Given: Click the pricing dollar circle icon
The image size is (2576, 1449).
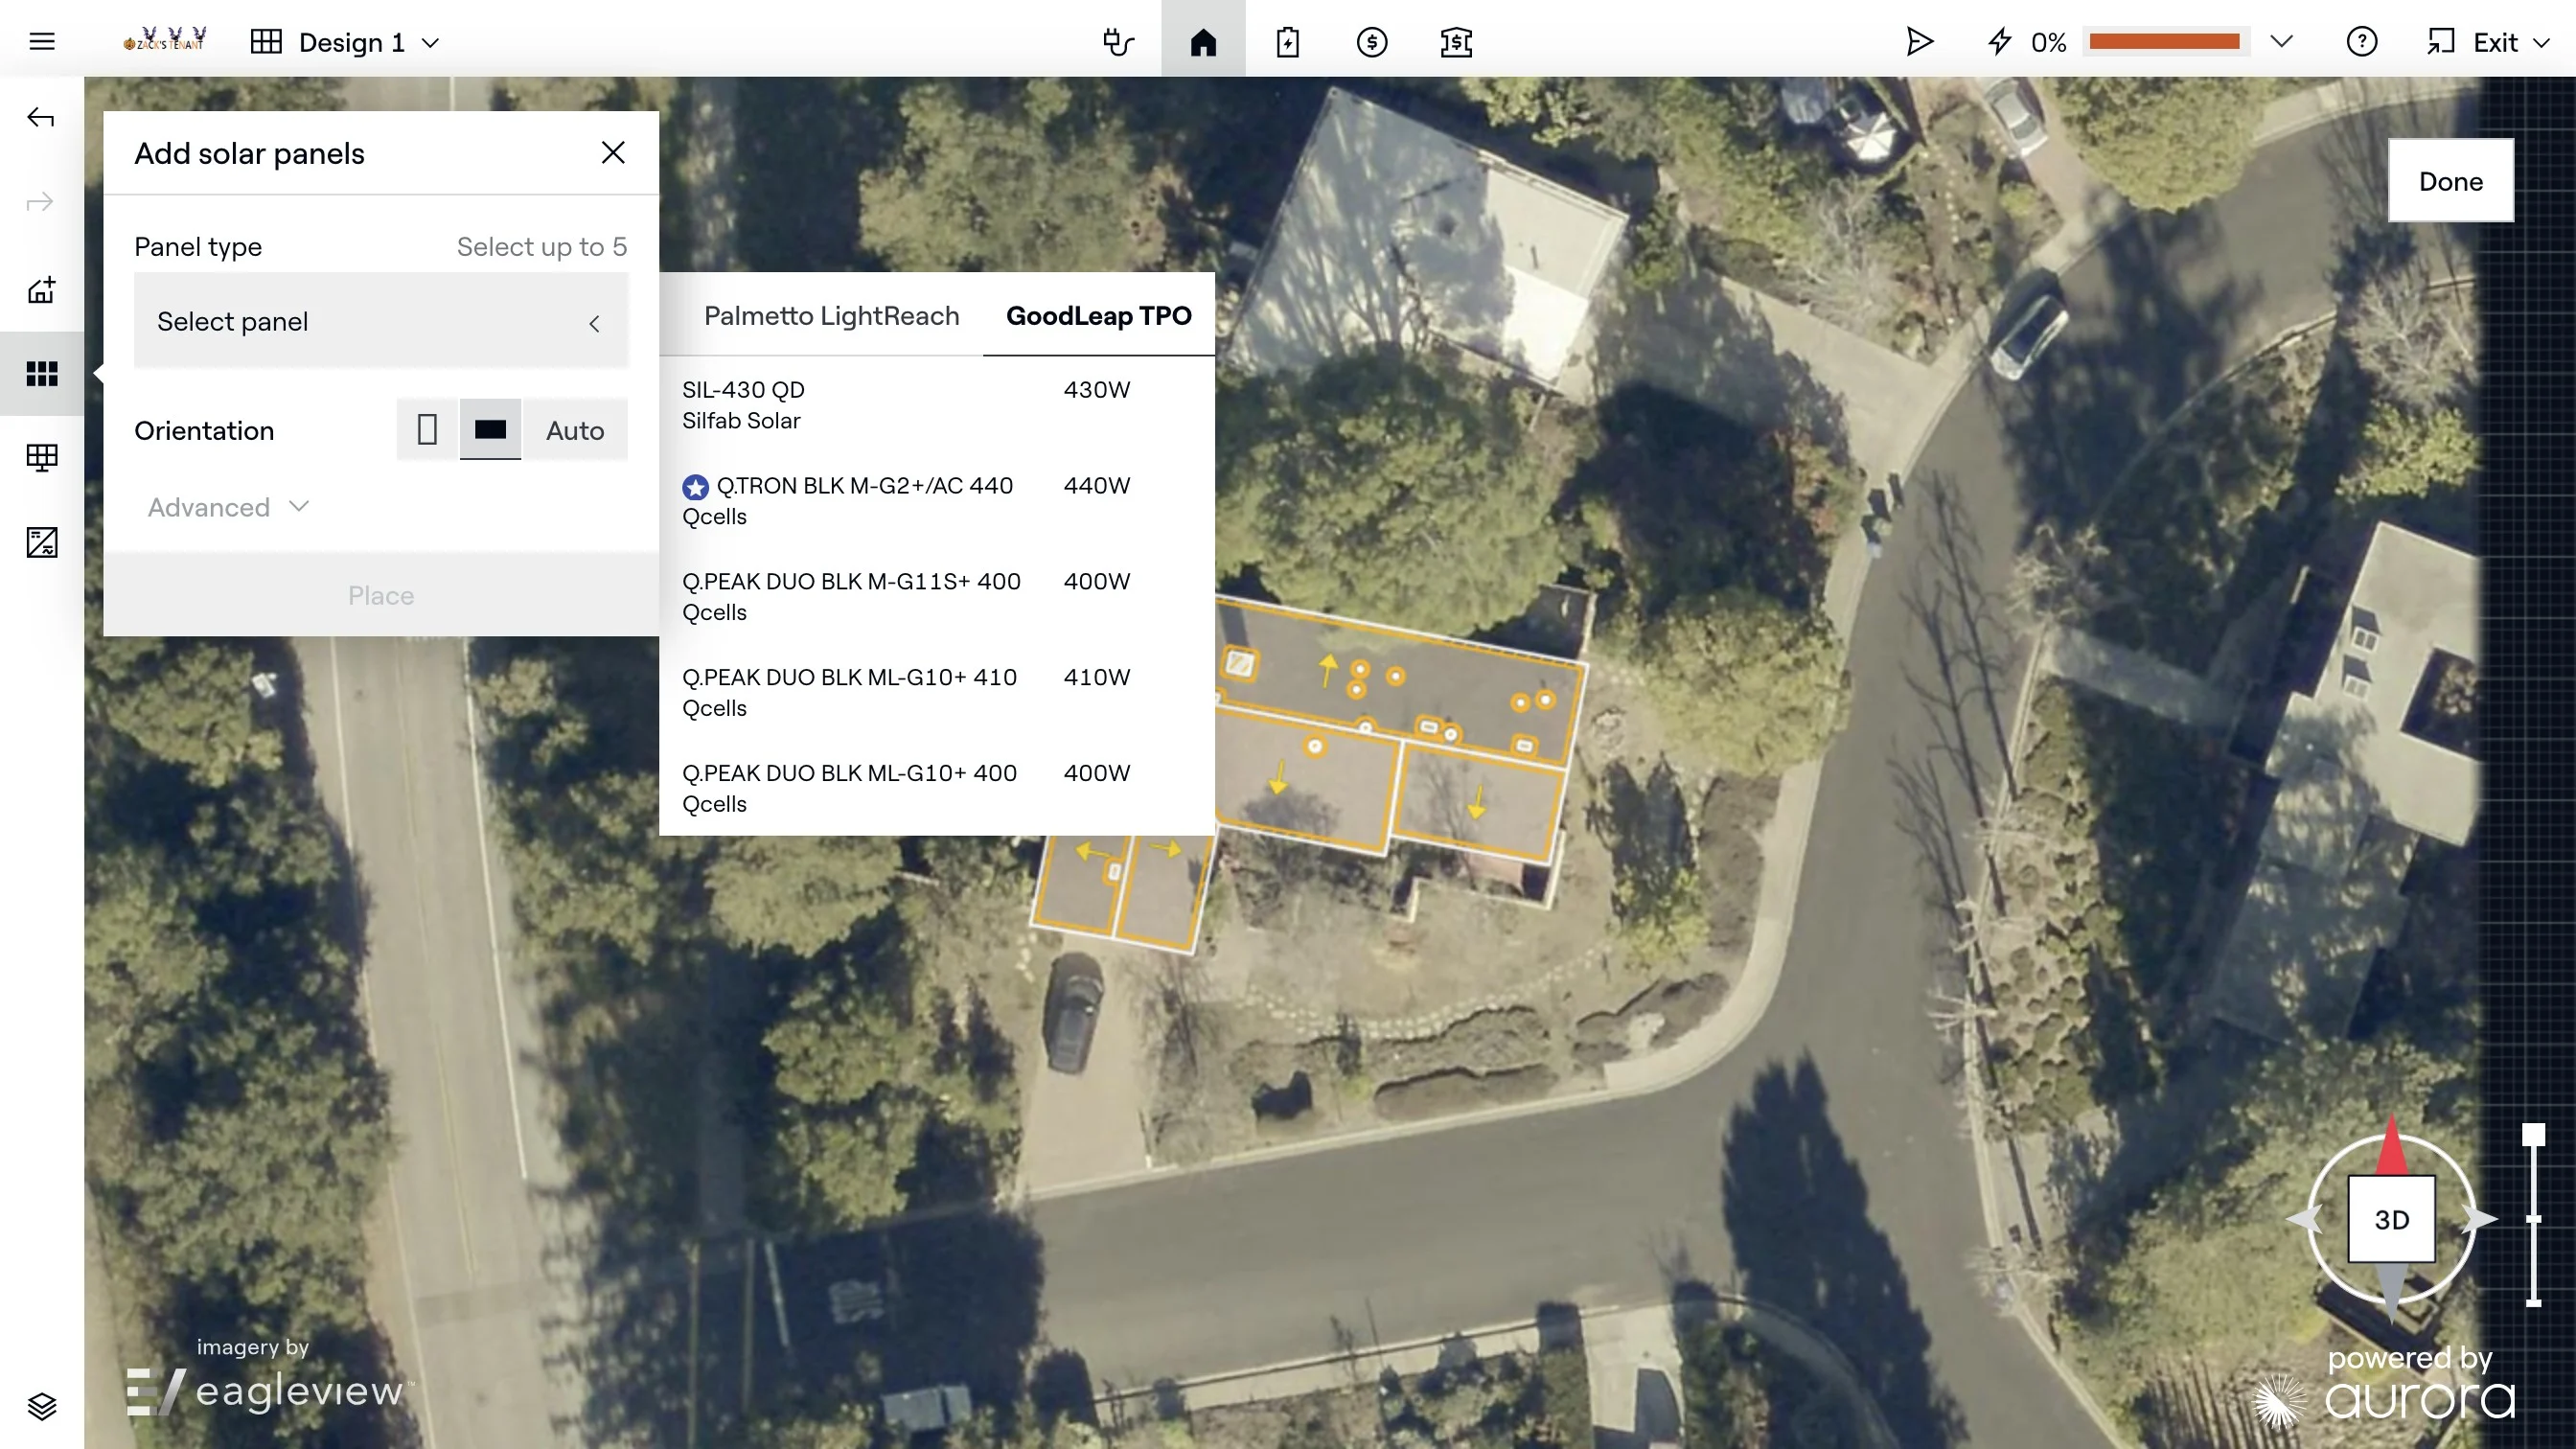Looking at the screenshot, I should (1371, 42).
